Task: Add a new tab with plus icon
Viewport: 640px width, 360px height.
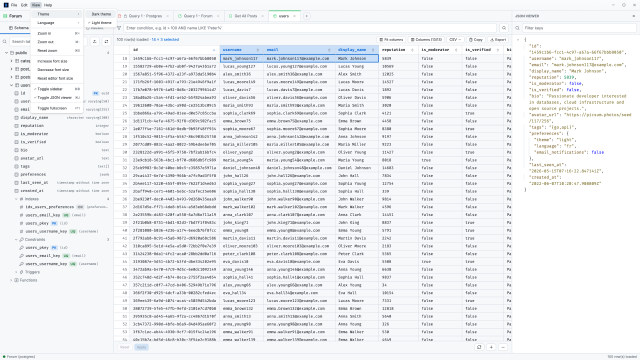Action: pyautogui.click(x=307, y=16)
